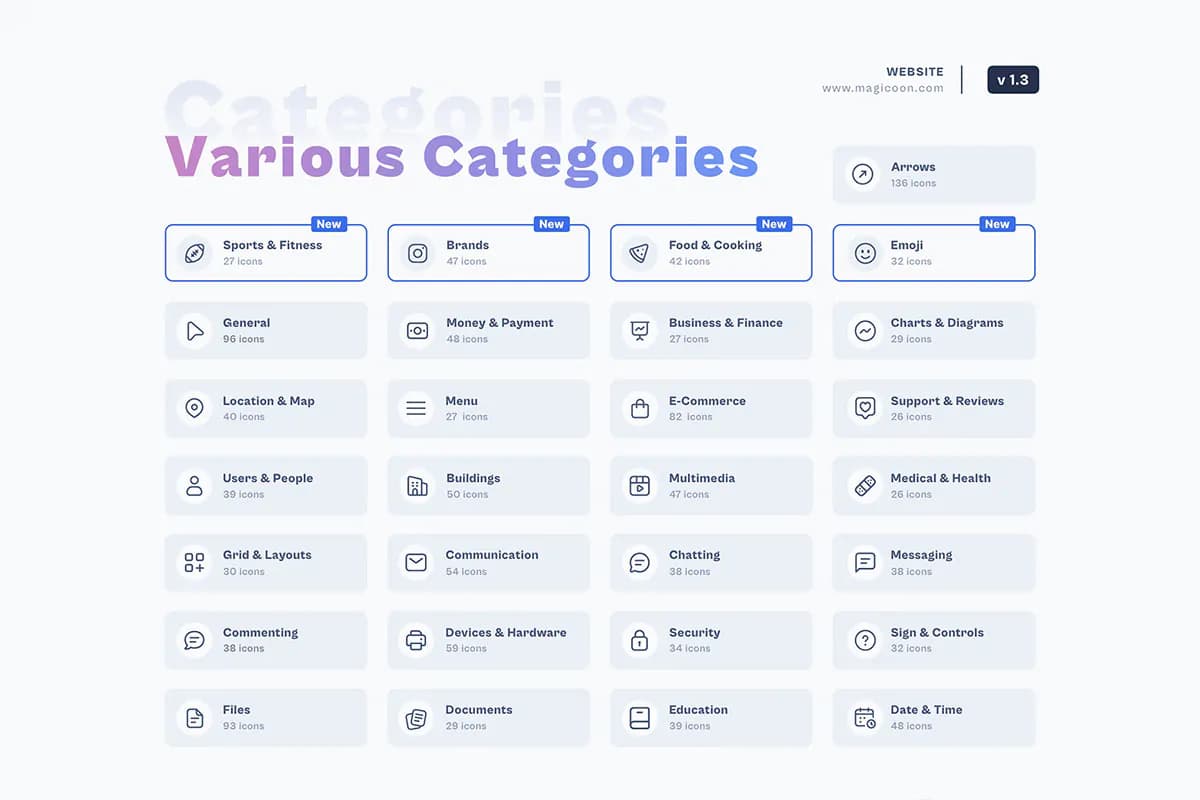Open the Date & Time calendar icon
The image size is (1200, 800).
(866, 718)
